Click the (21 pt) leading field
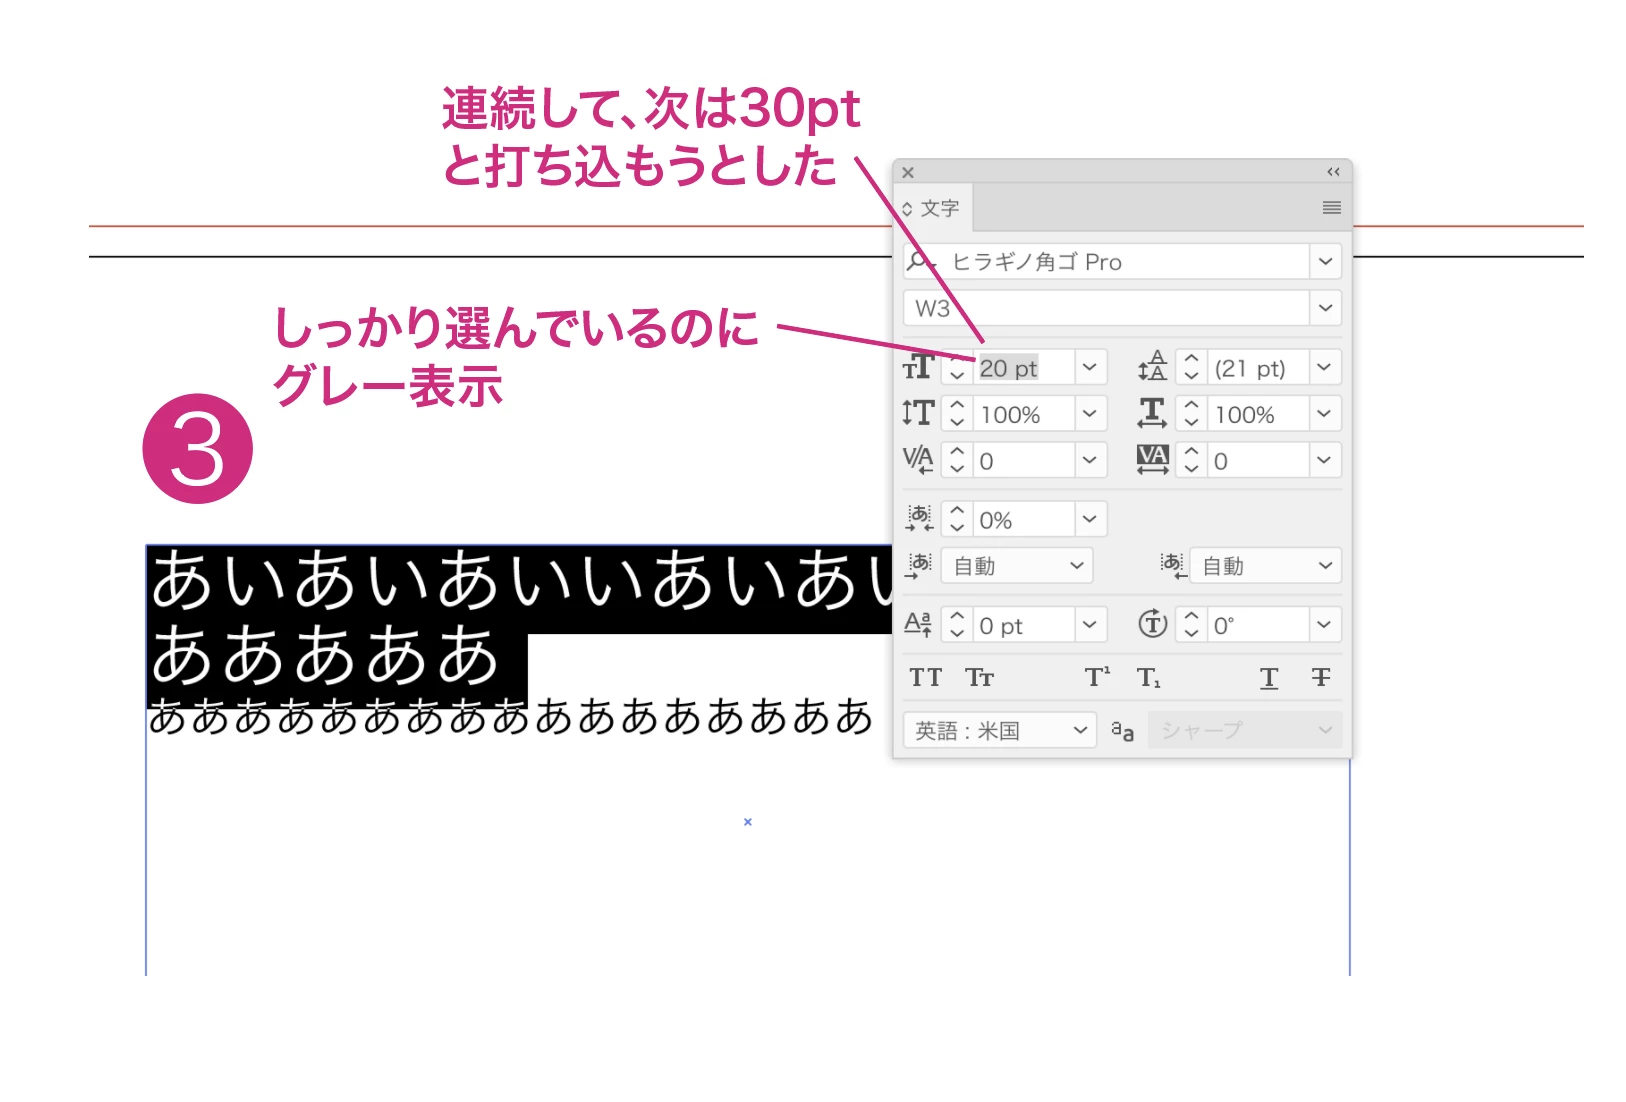 pyautogui.click(x=1258, y=368)
